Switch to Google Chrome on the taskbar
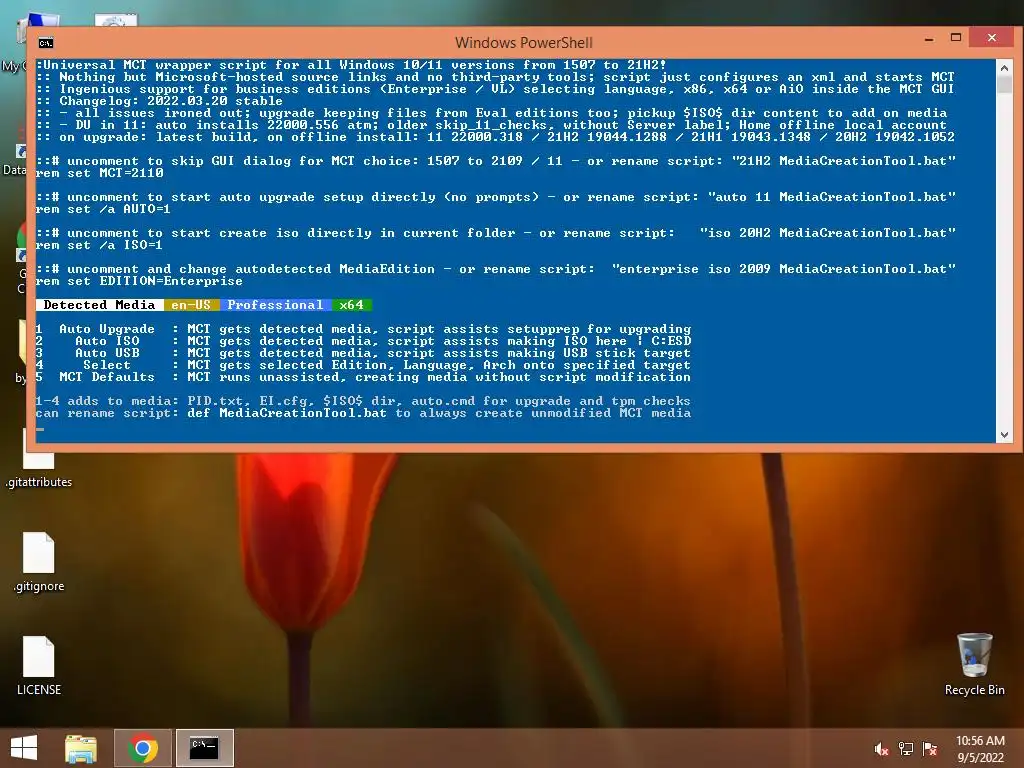1024x768 pixels. 142,748
